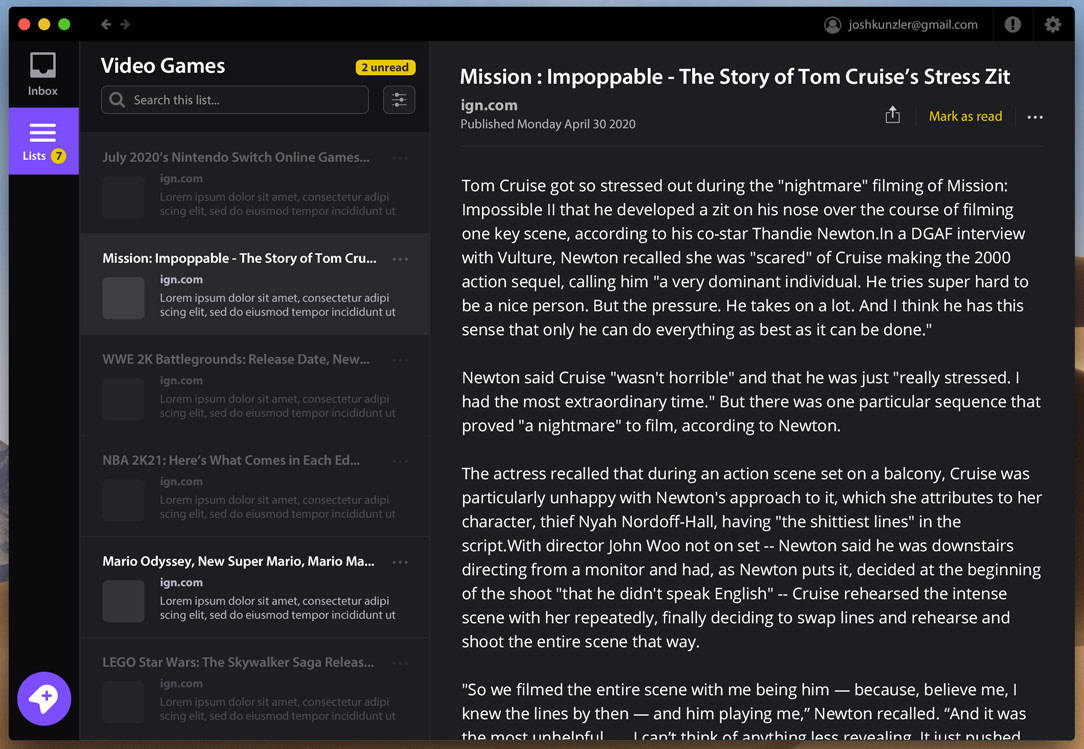Open the alert notification icon

[x=1012, y=25]
